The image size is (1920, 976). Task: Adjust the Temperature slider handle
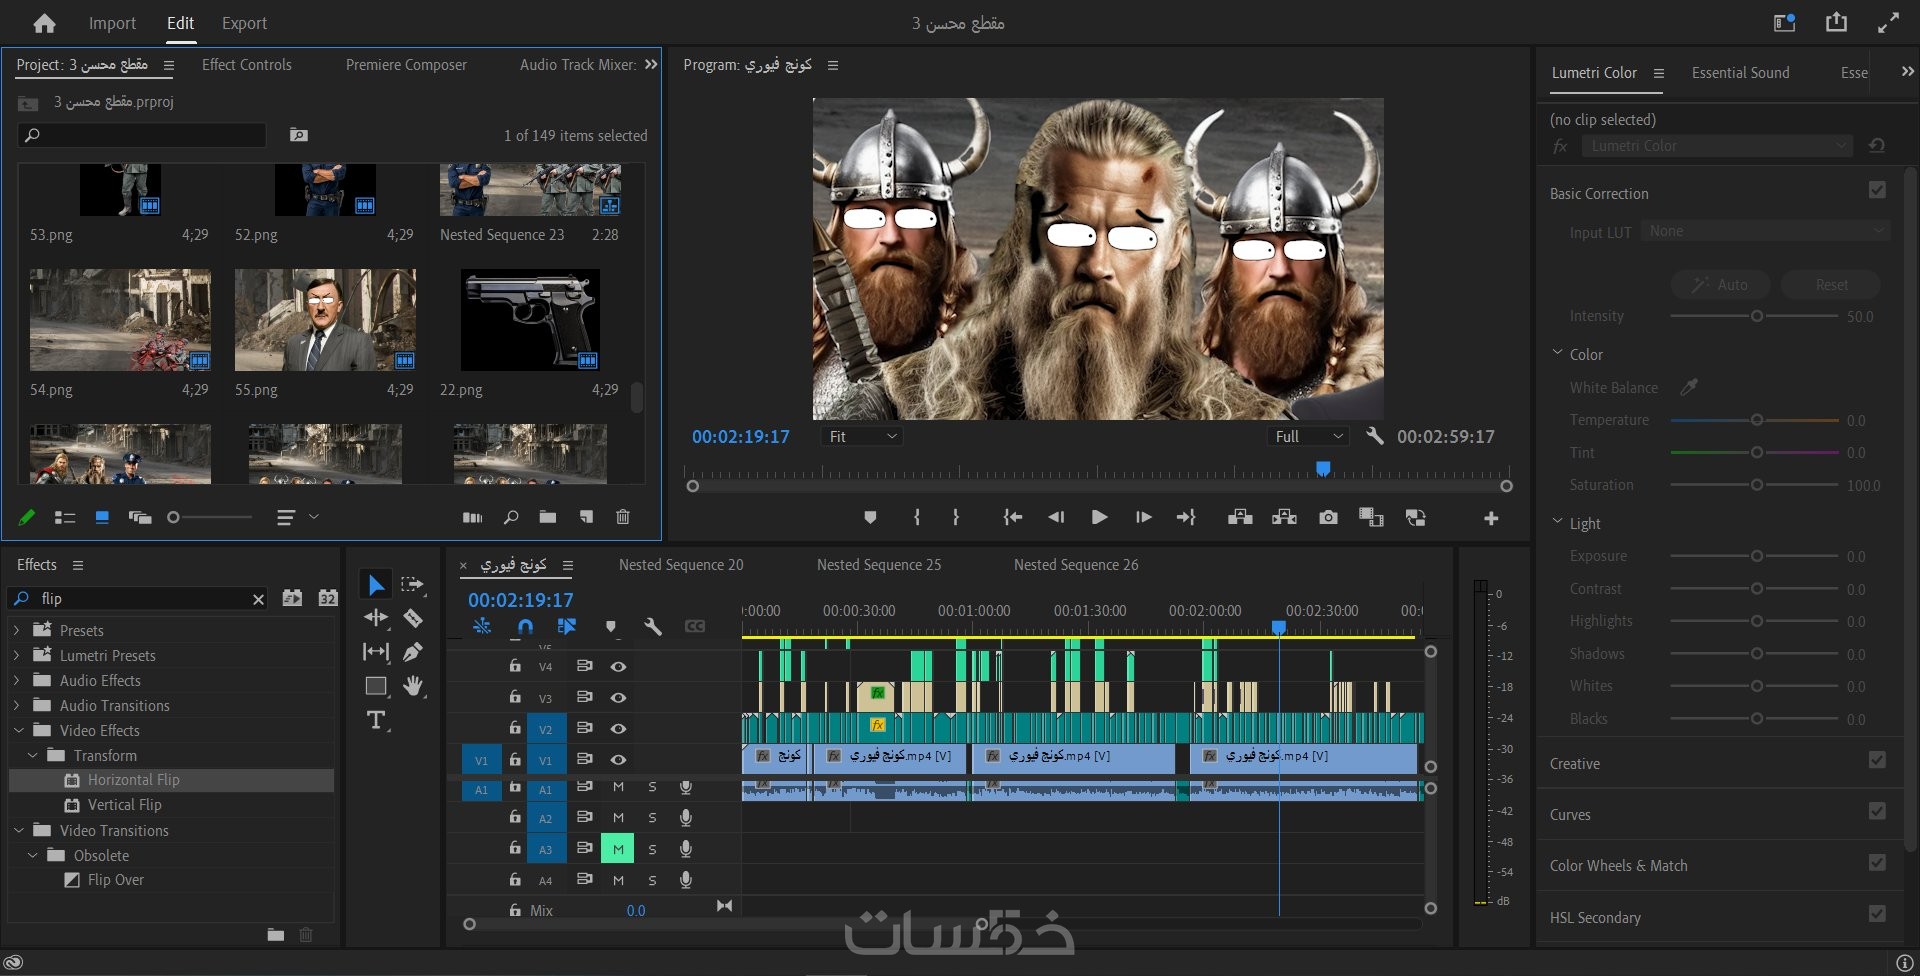[x=1756, y=420]
